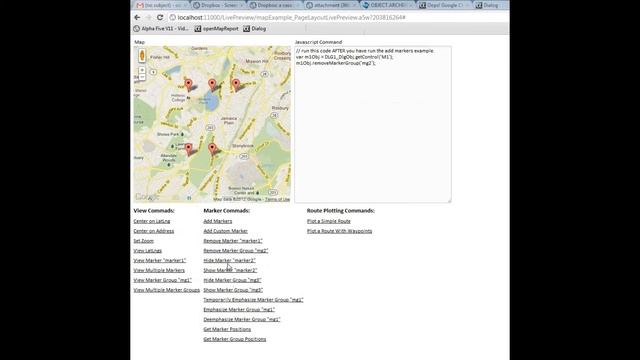Click the Add Custom Marker link
This screenshot has height=360, width=640.
[225, 231]
